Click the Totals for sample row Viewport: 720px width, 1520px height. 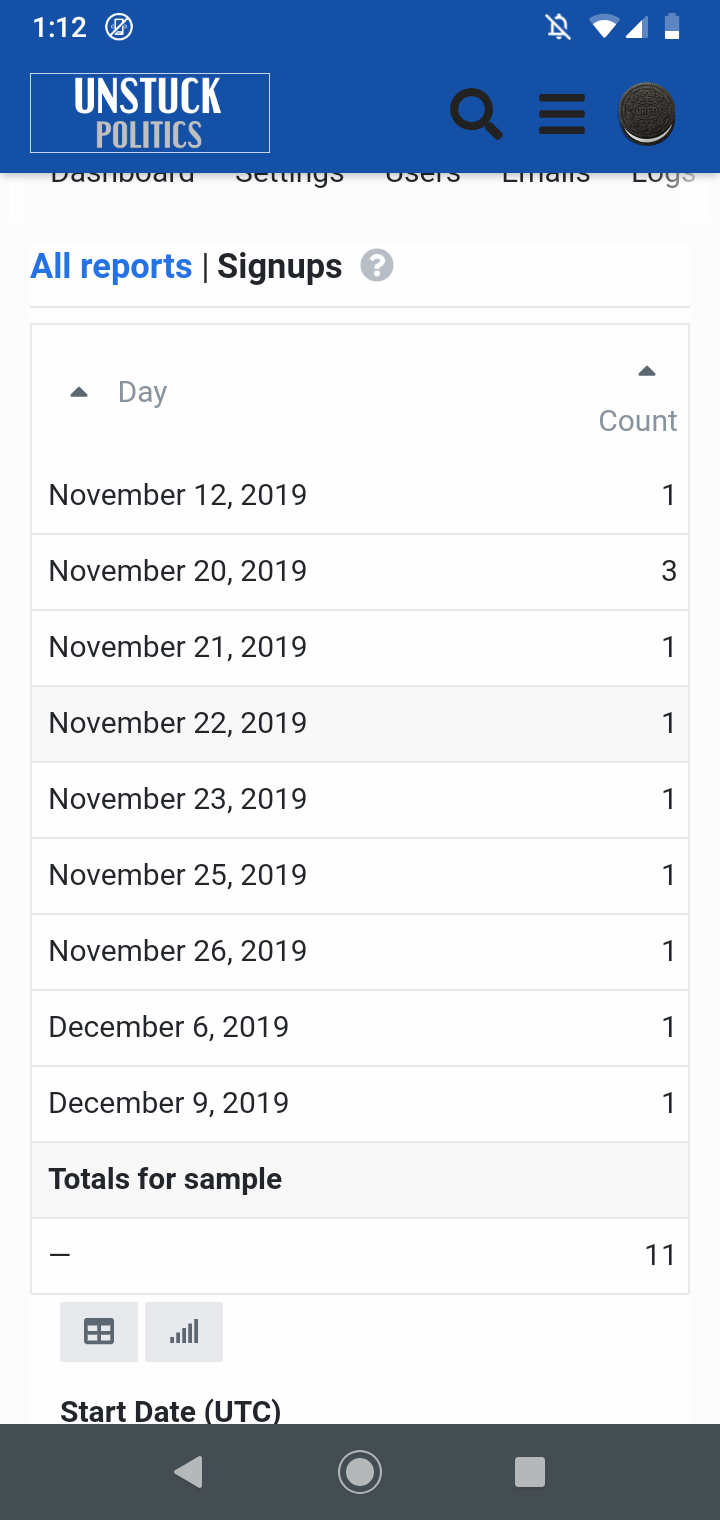[x=360, y=1180]
